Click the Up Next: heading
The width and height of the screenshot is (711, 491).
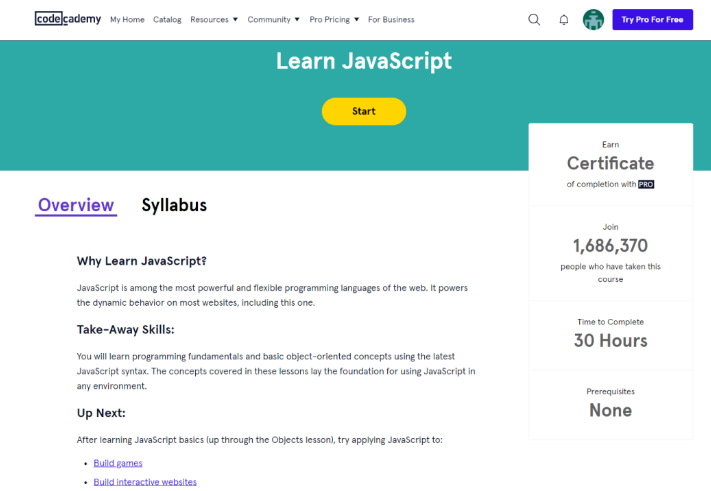click(101, 413)
